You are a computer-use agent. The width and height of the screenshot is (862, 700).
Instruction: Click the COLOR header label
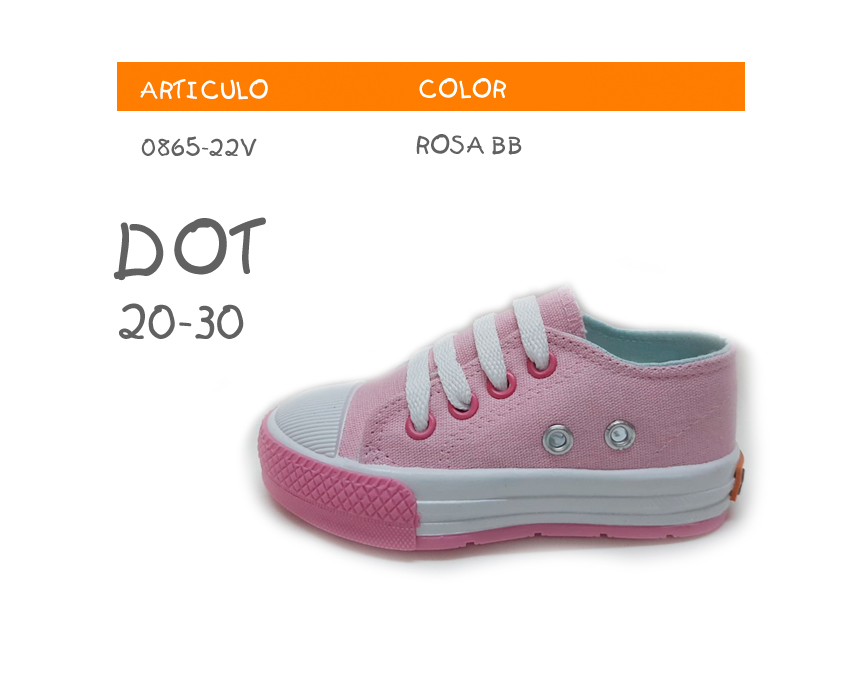point(462,89)
